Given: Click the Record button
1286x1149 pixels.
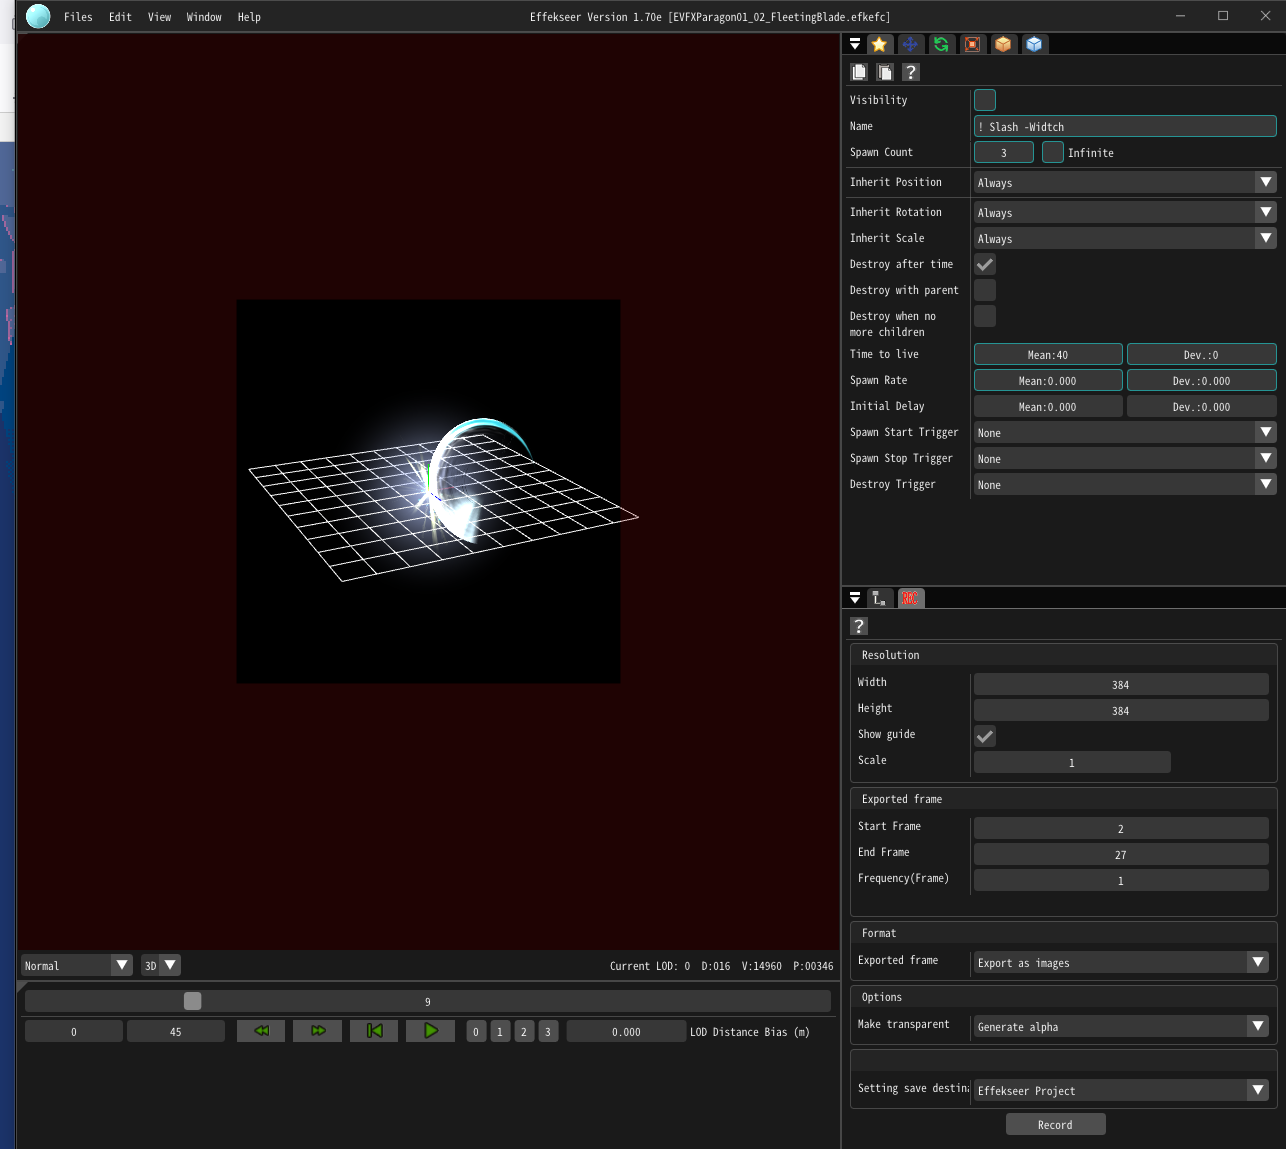Looking at the screenshot, I should [1055, 1124].
